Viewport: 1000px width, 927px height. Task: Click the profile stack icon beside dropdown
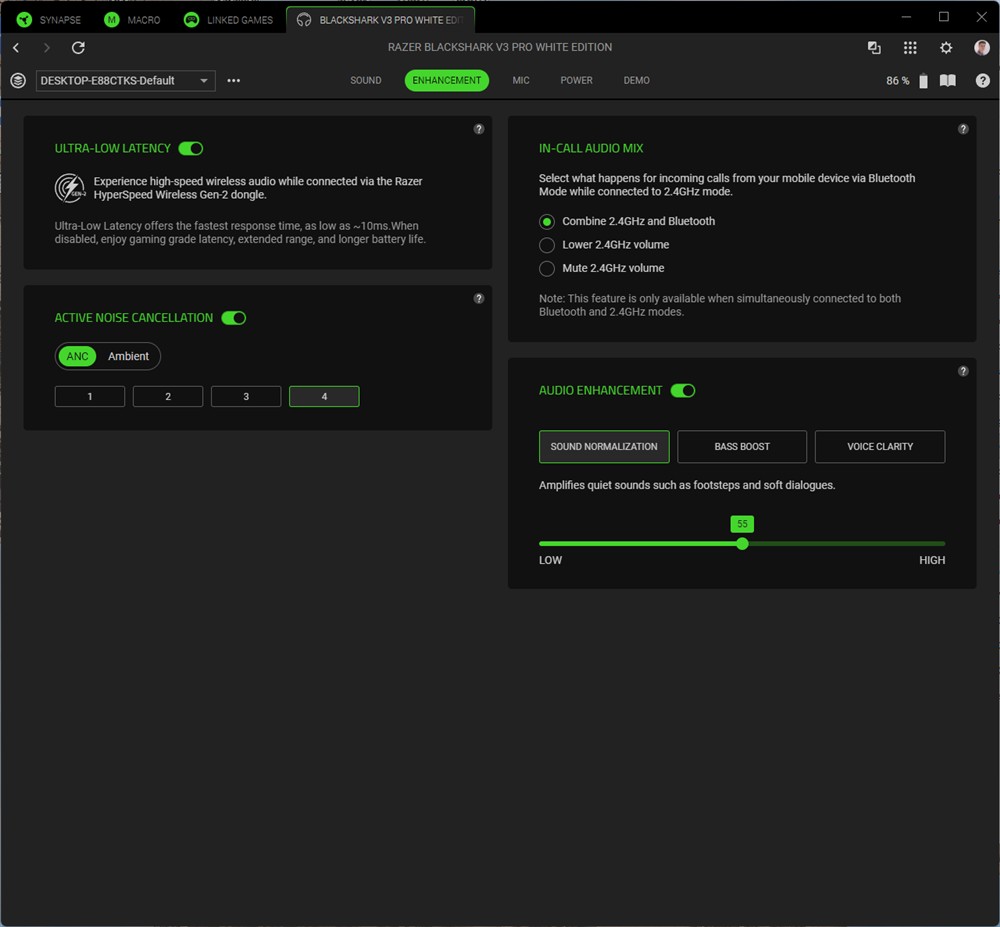18,81
